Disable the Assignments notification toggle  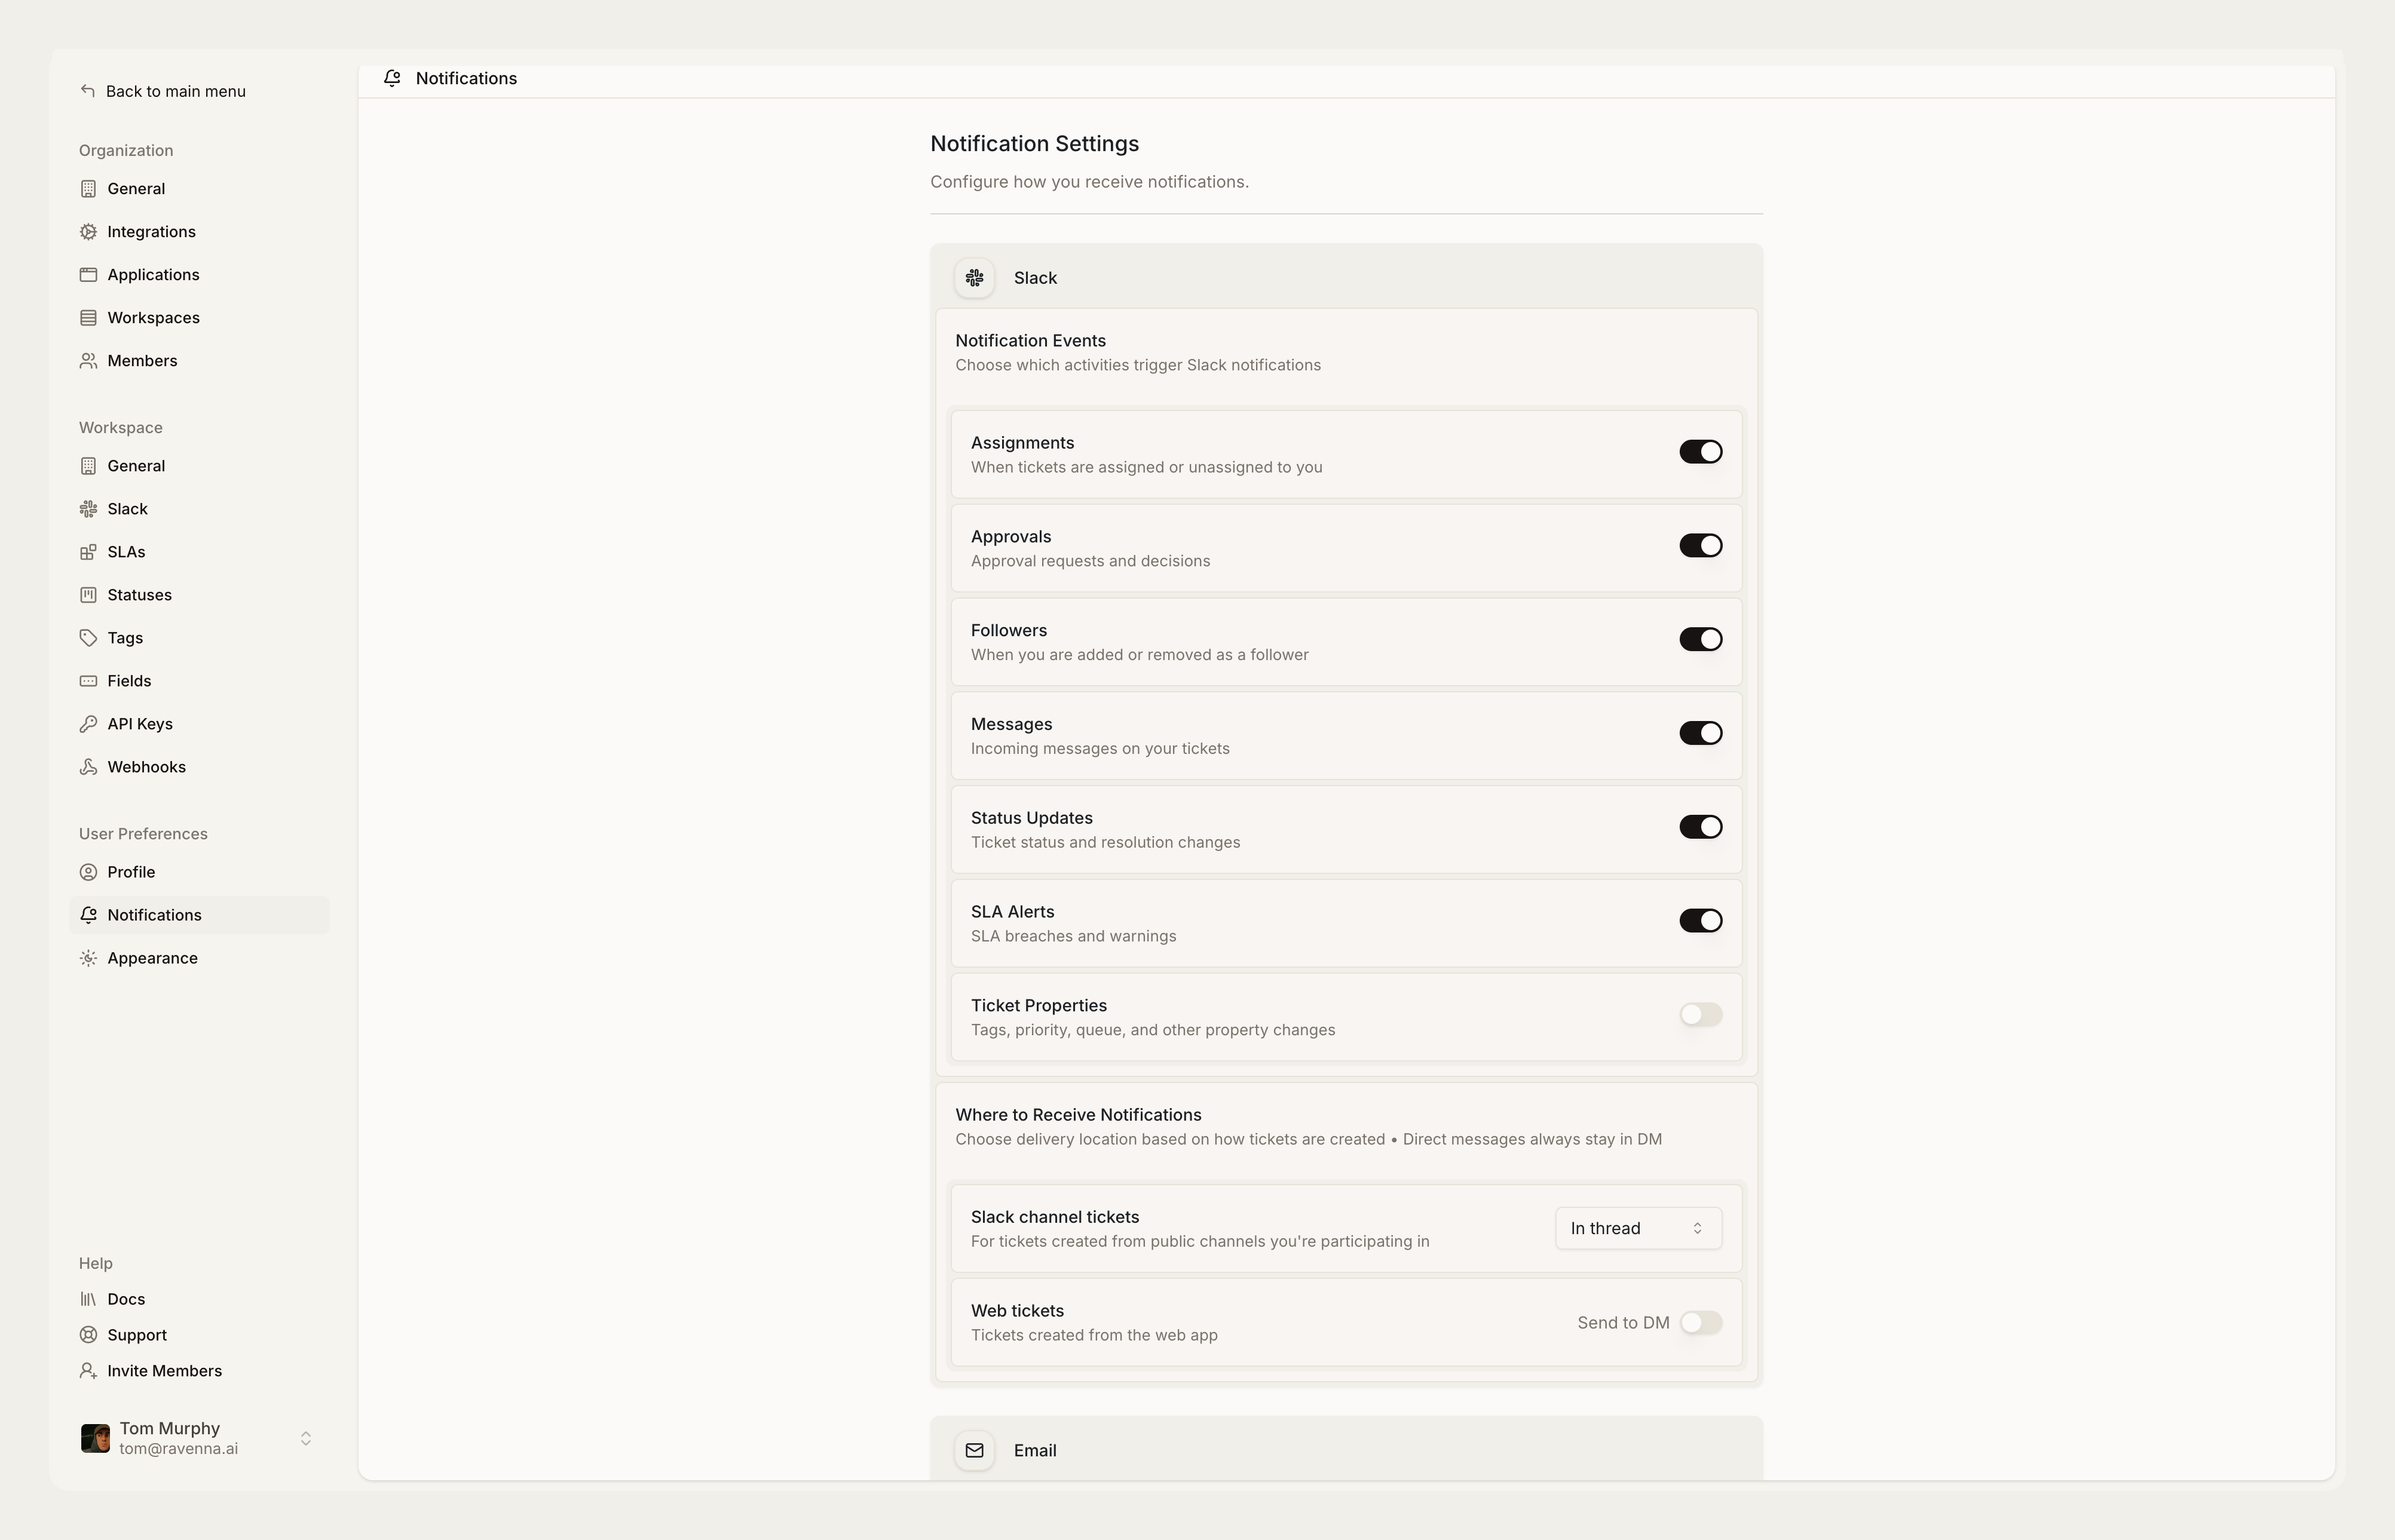[1700, 452]
